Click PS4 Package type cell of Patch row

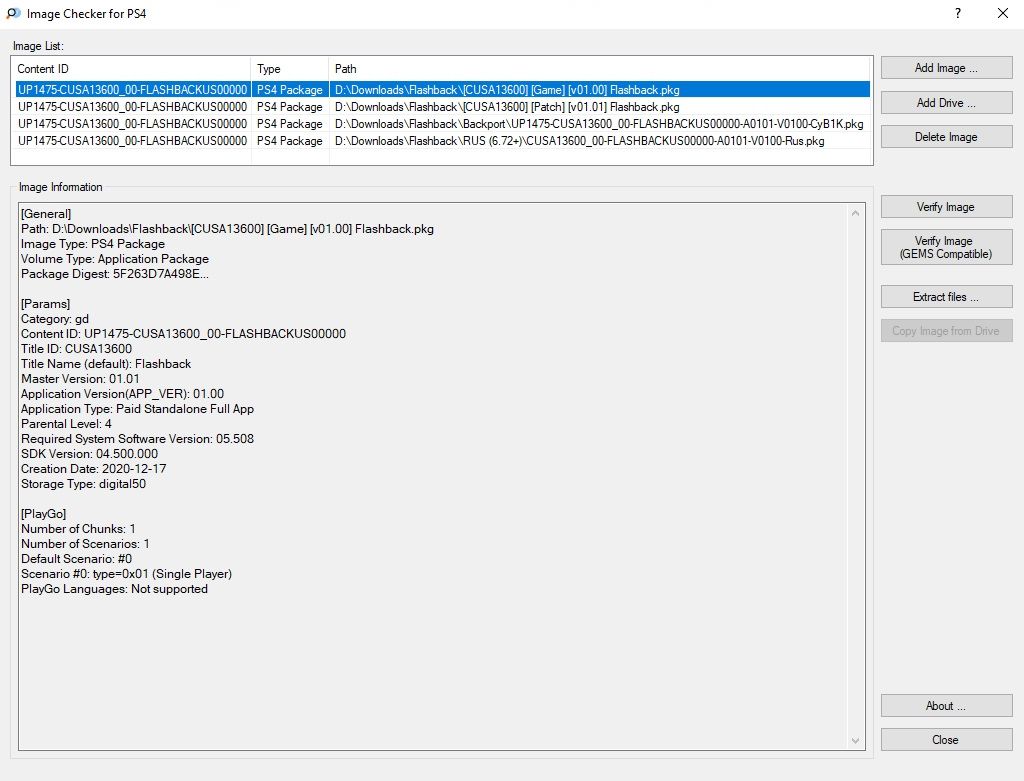point(290,106)
